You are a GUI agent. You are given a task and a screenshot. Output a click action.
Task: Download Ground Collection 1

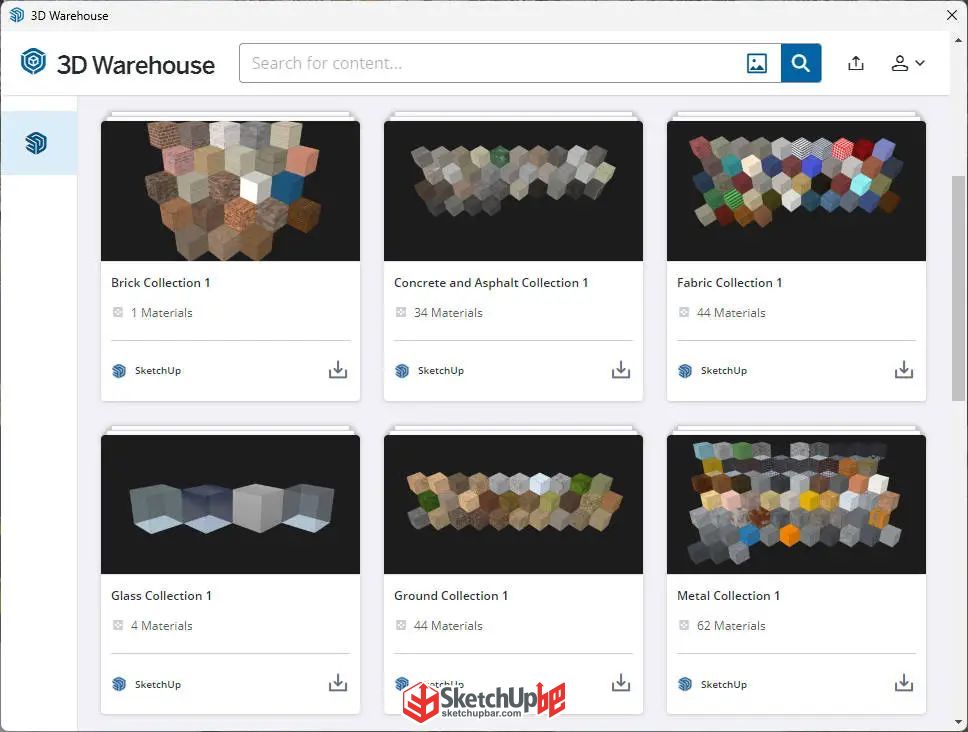point(620,683)
